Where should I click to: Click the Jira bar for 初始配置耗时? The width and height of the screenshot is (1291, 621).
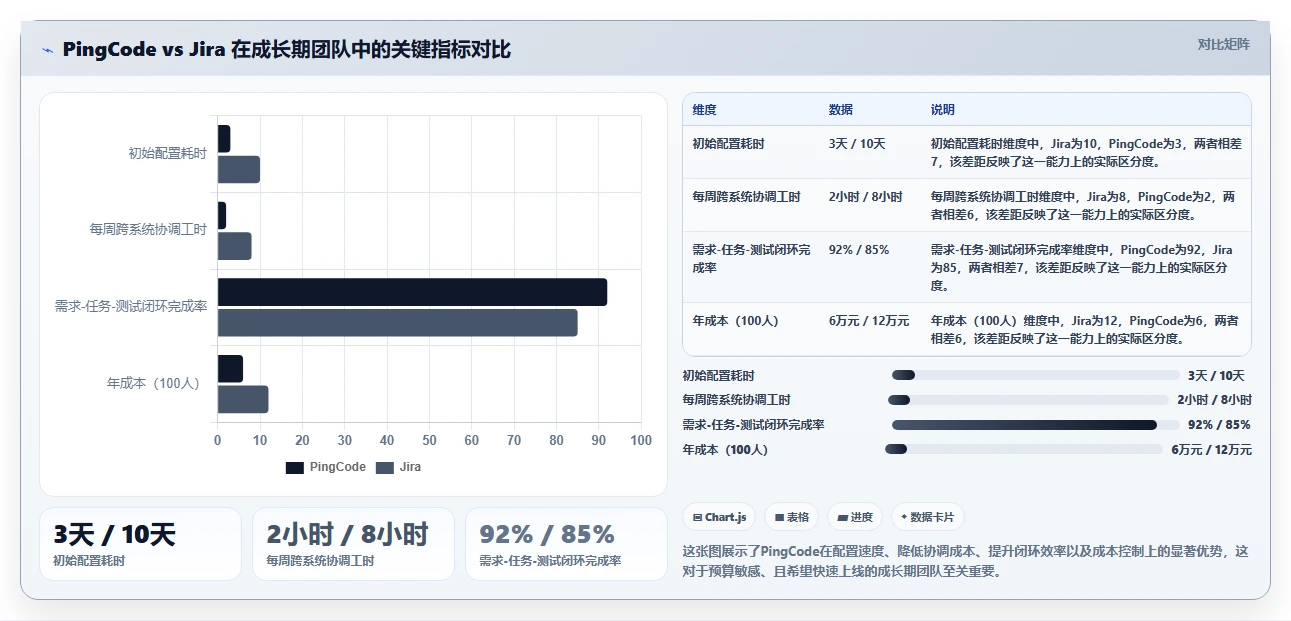[x=239, y=170]
